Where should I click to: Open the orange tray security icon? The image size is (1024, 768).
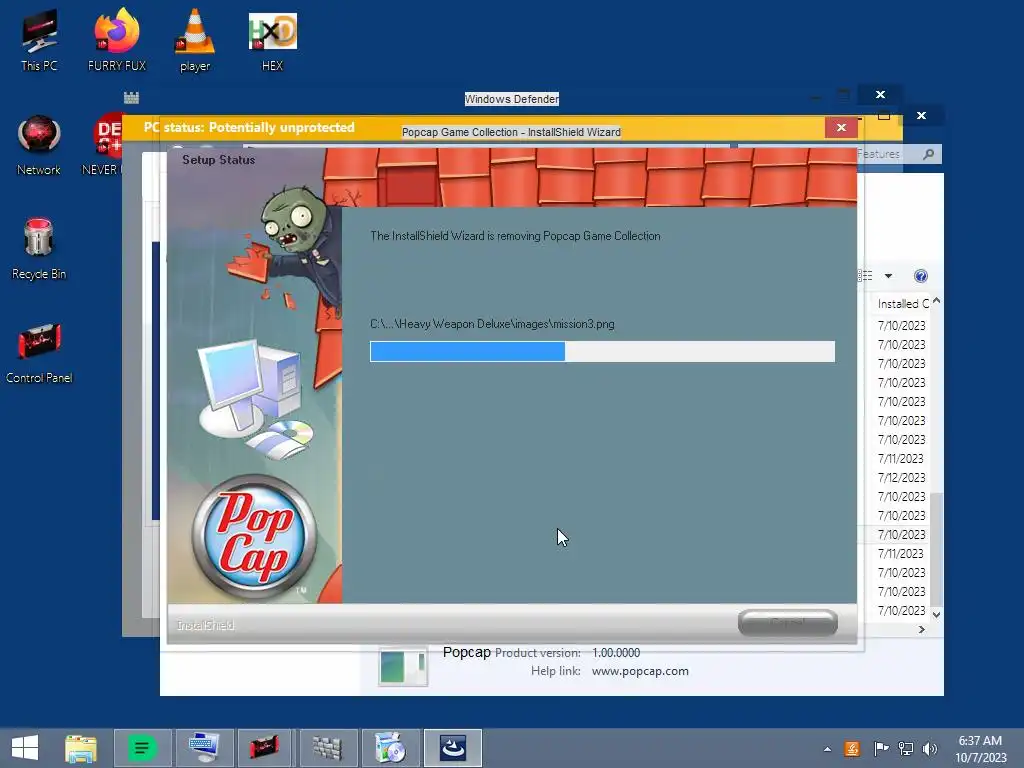pyautogui.click(x=852, y=748)
